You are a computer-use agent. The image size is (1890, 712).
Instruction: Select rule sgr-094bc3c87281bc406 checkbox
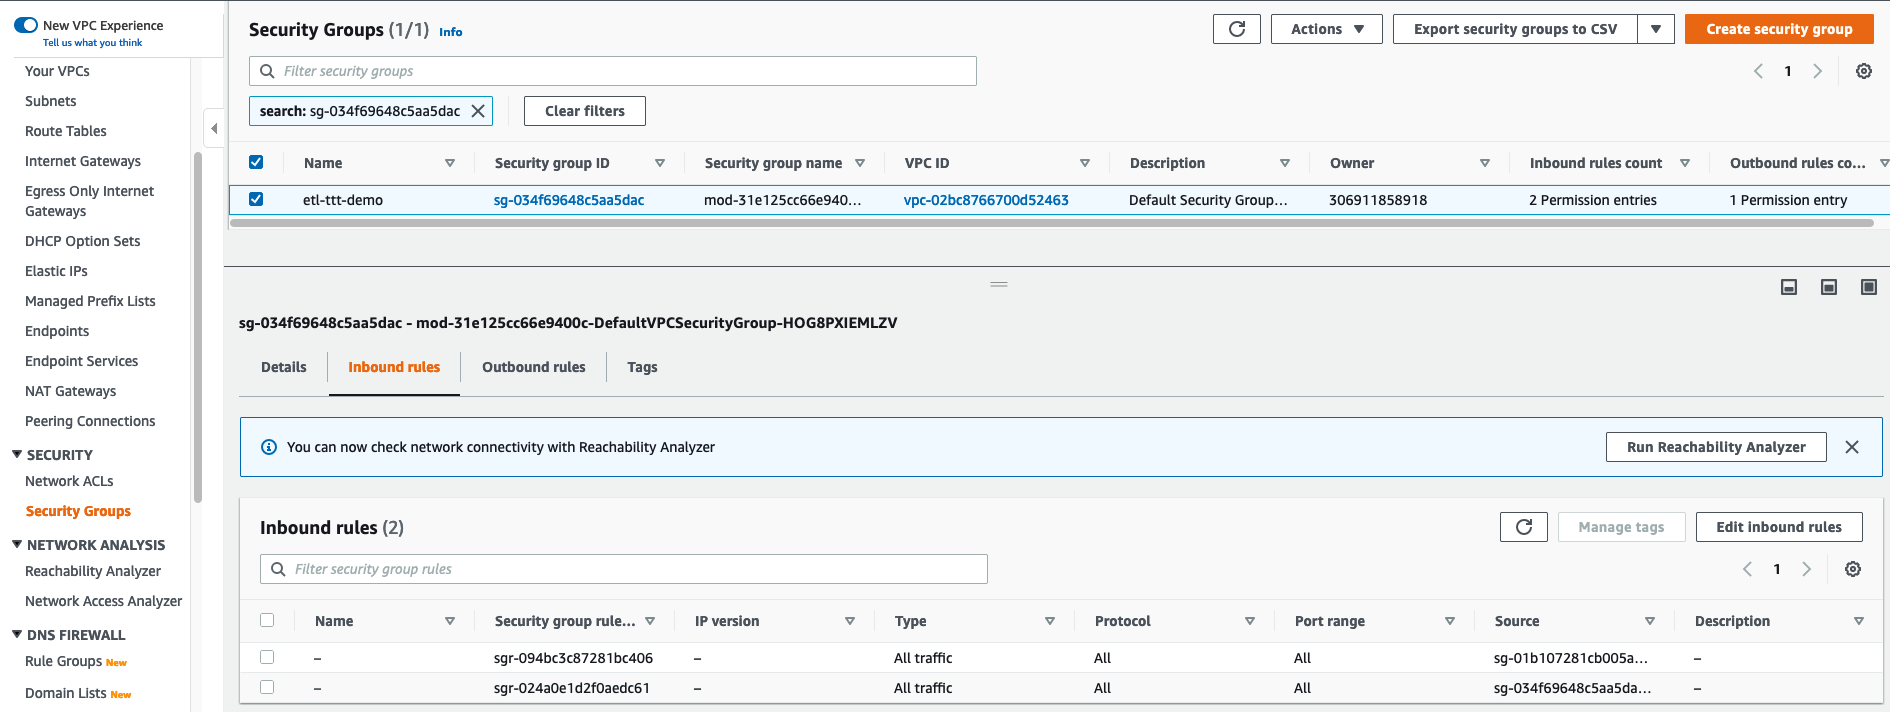(x=267, y=657)
